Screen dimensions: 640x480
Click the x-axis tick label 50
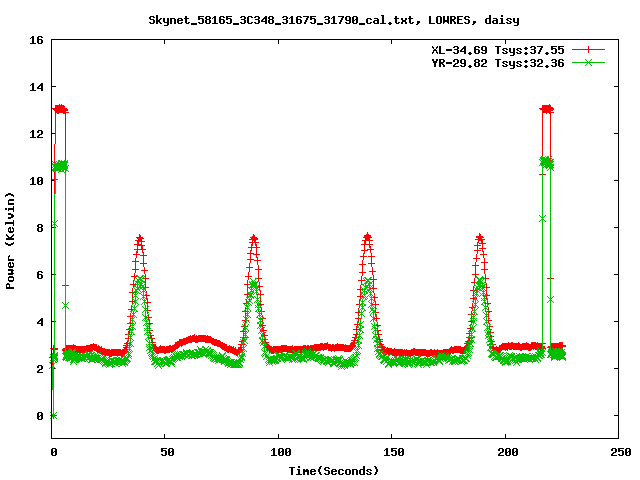coord(167,452)
